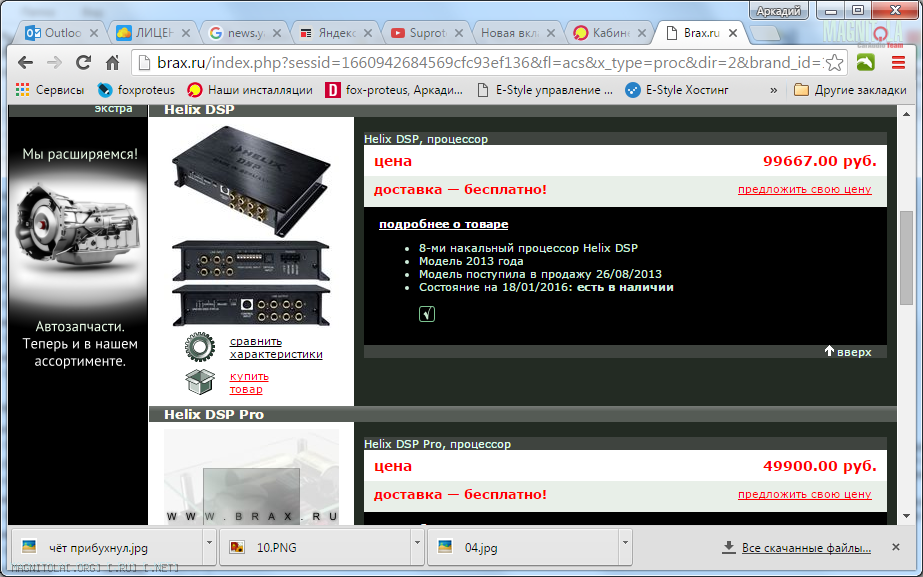This screenshot has height=577, width=923.
Task: Toggle the checkmark box under Helix DSP details
Action: (427, 314)
